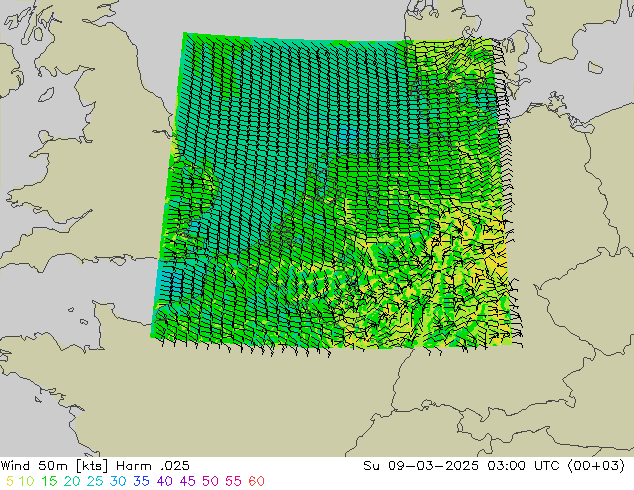Click the purple '40' legend value
634x490 pixels.
(164, 481)
